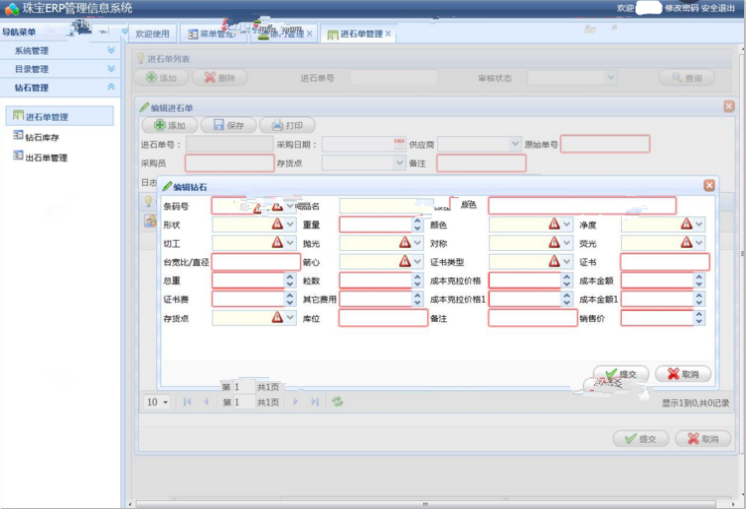746x509 pixels.
Task: Go to the first page using pager icon
Action: pos(186,402)
